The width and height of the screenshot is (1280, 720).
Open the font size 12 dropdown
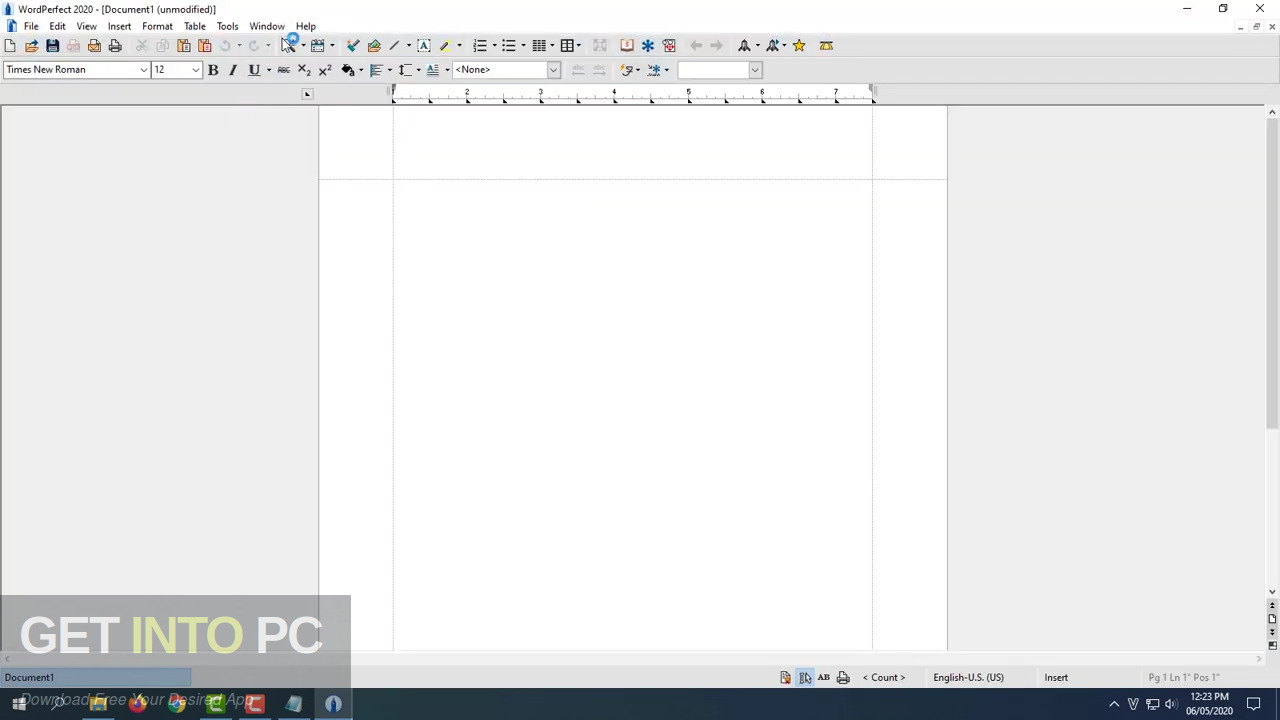coord(195,70)
